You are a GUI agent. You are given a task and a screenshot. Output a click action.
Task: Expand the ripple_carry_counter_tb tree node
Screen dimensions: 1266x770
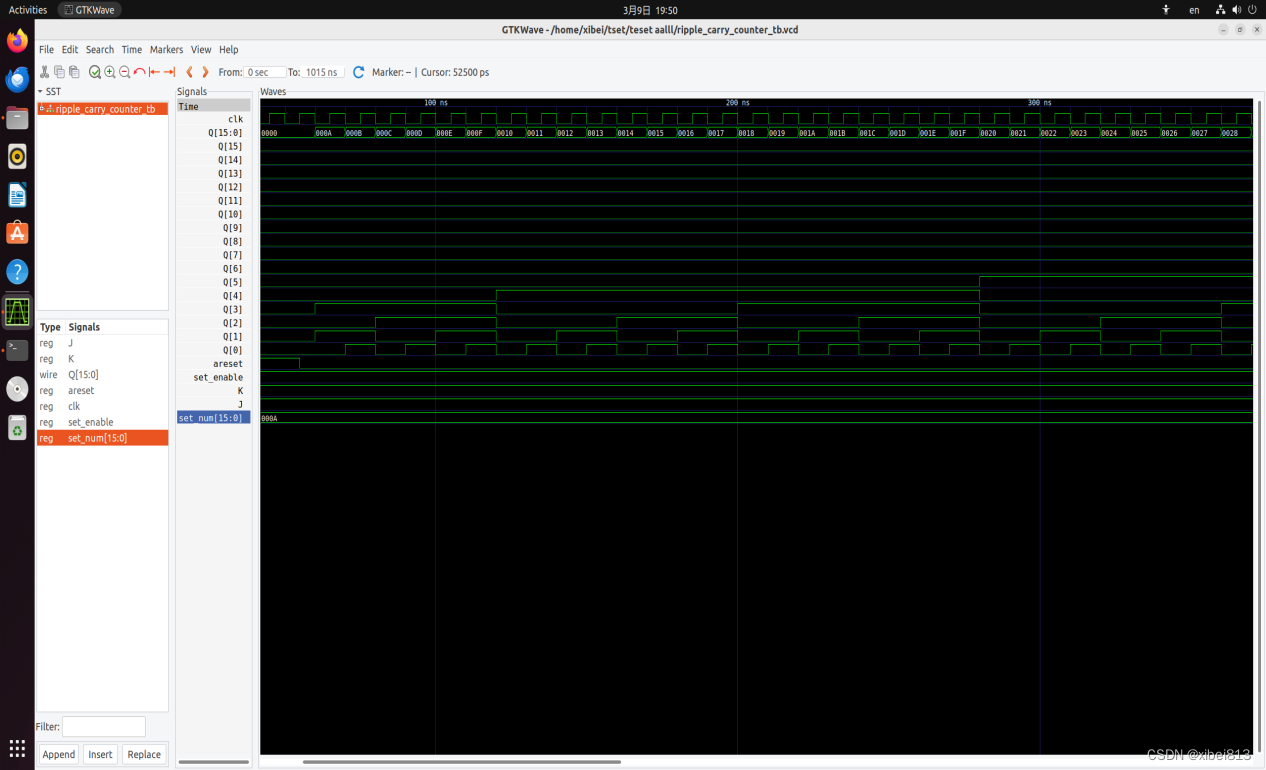pyautogui.click(x=41, y=108)
